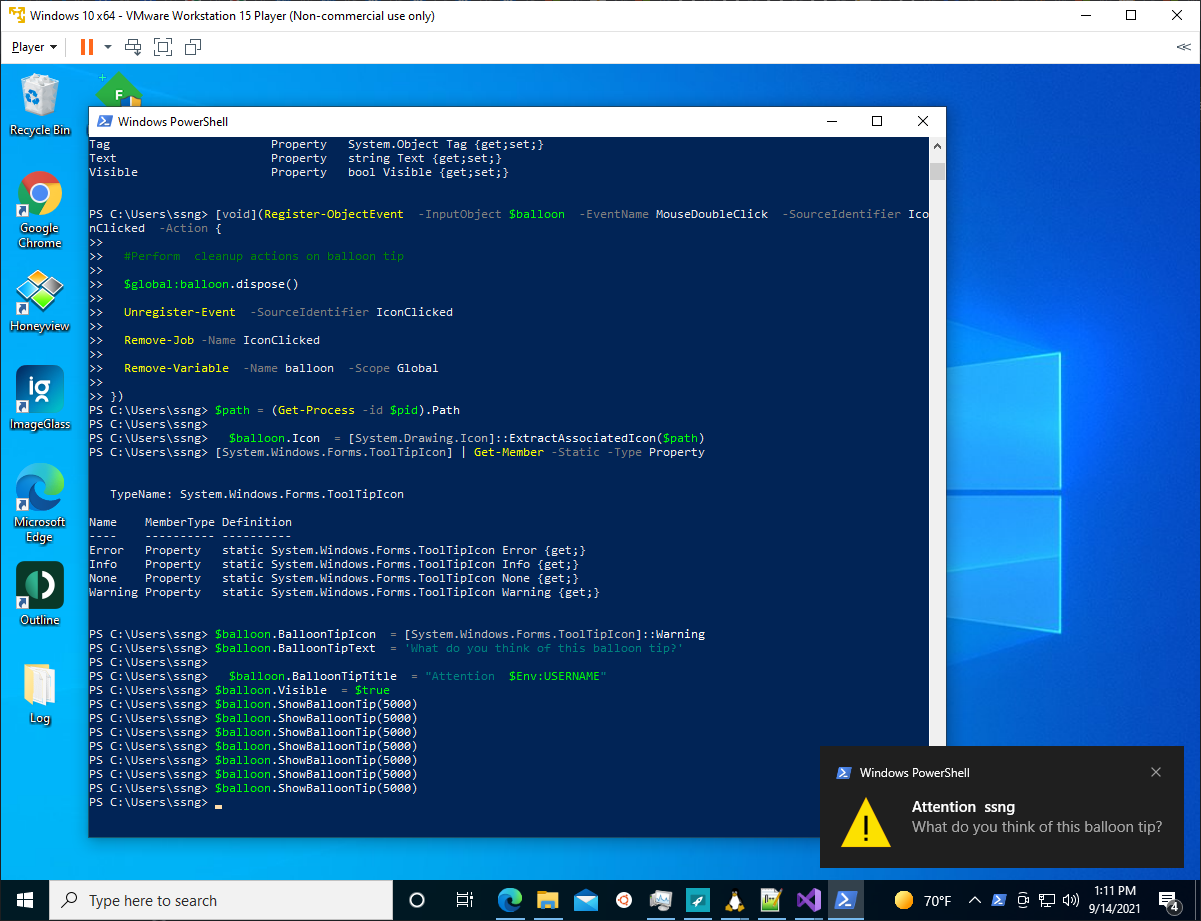Enter full screen mode in VMware

pos(162,46)
